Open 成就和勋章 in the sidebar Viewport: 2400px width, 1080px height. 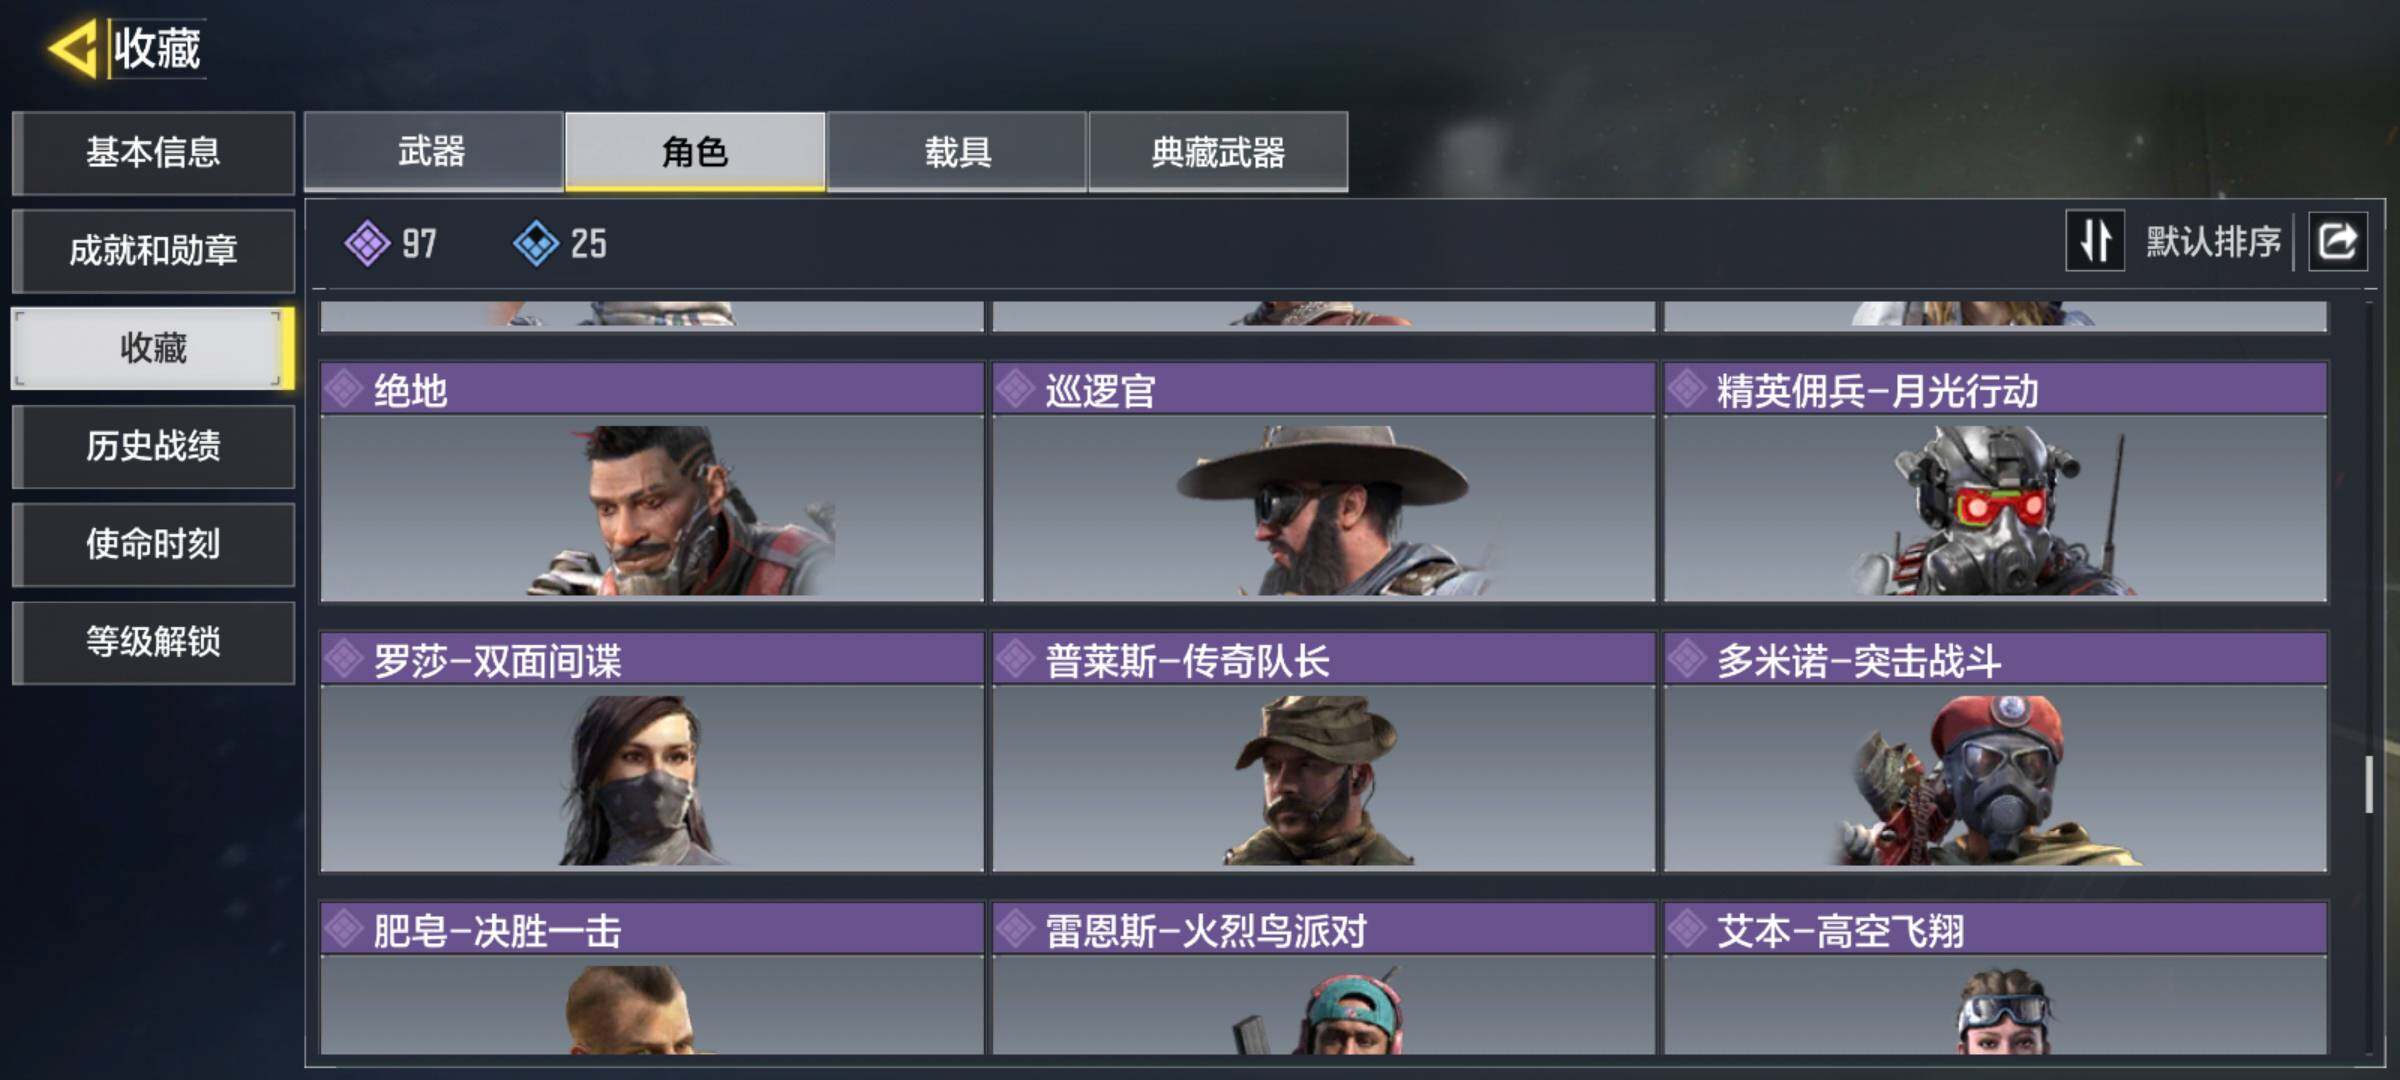[x=153, y=250]
